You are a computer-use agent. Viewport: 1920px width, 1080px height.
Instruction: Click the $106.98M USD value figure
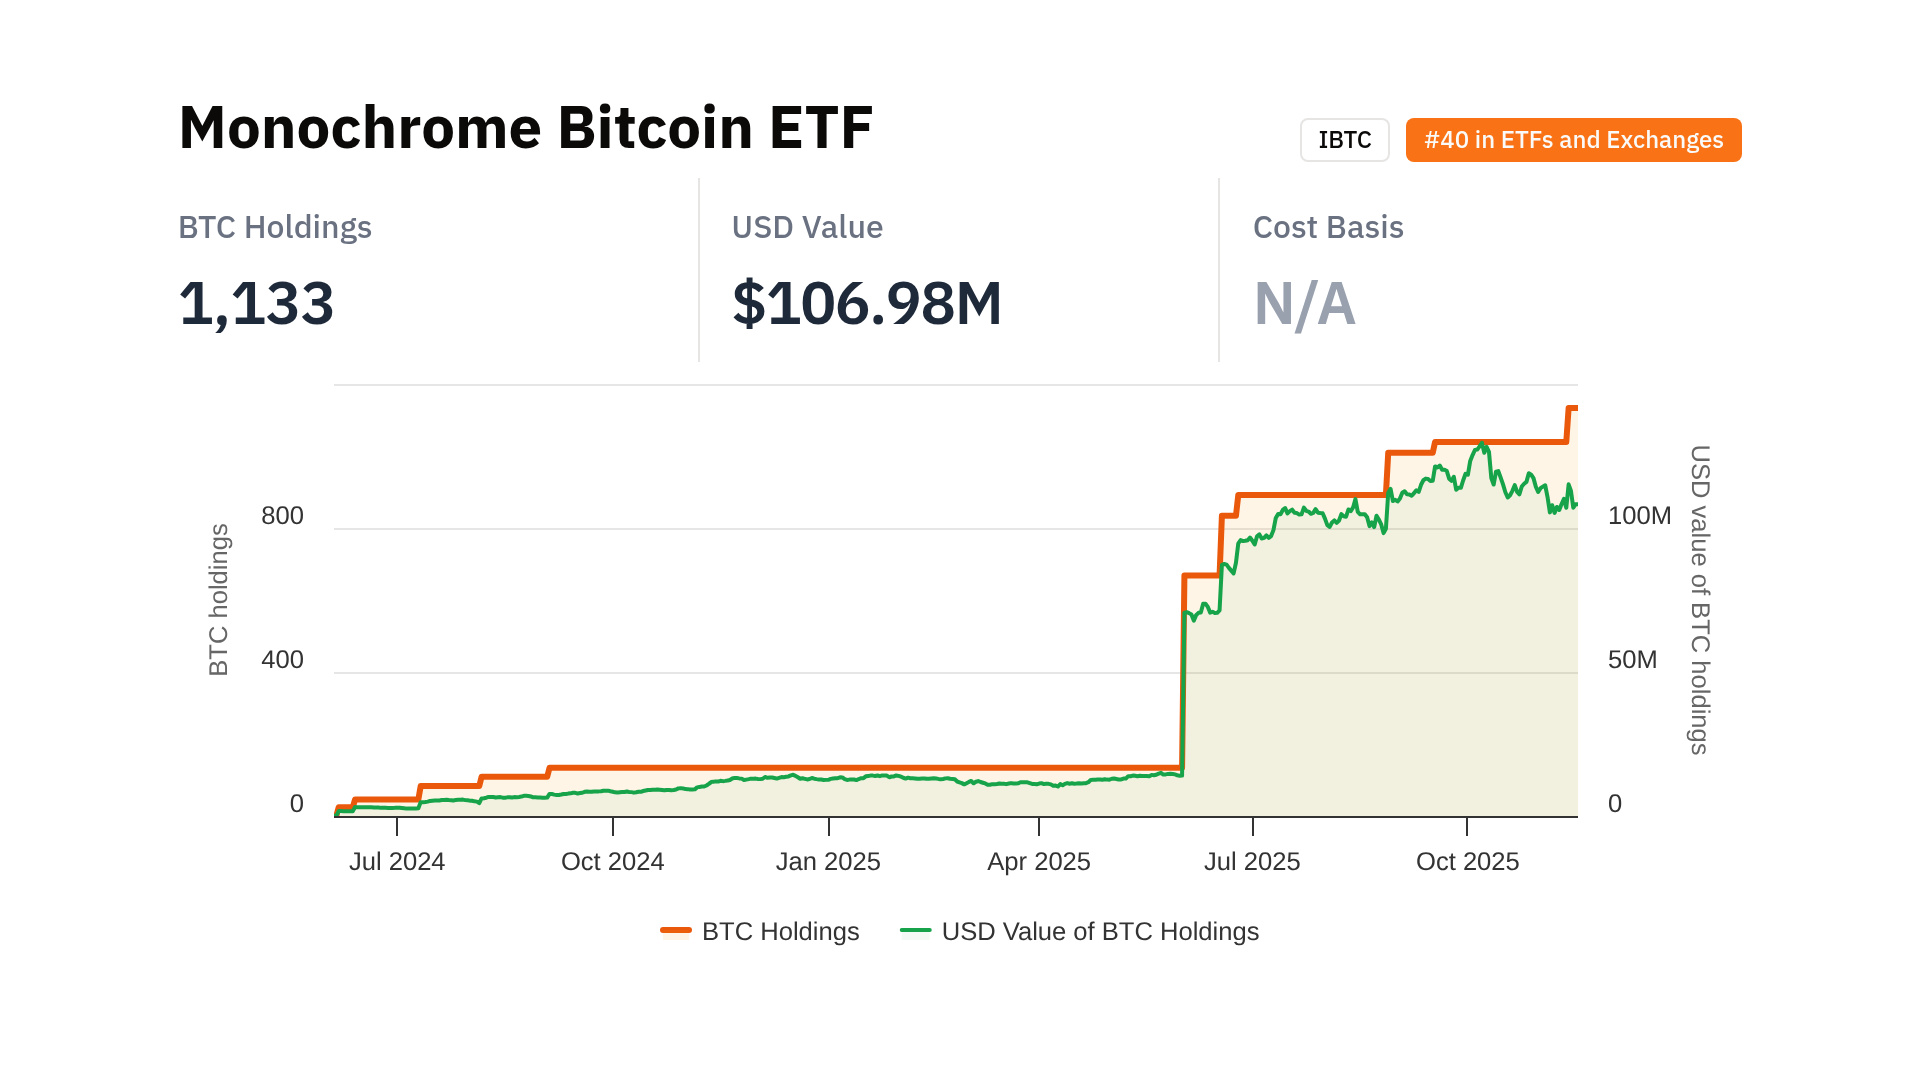point(866,303)
